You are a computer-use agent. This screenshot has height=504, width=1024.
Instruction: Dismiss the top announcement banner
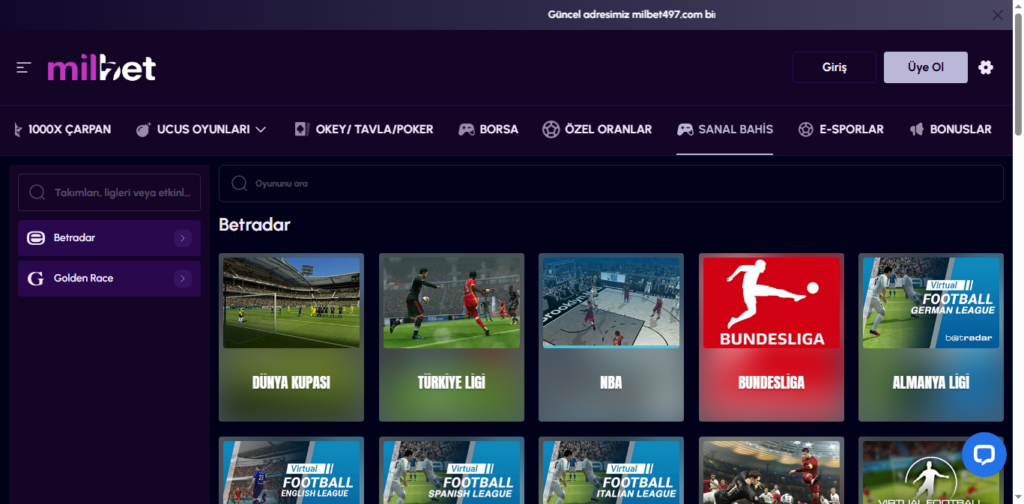(997, 15)
